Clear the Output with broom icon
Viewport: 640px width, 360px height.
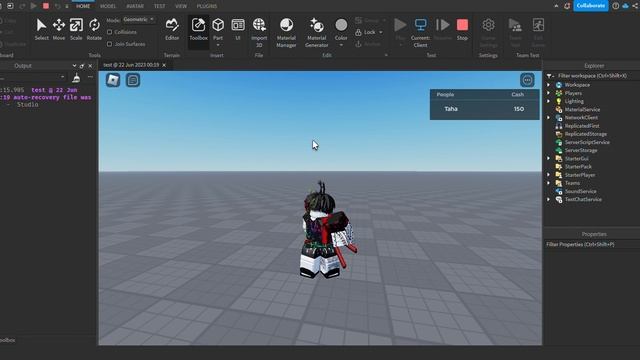click(76, 78)
